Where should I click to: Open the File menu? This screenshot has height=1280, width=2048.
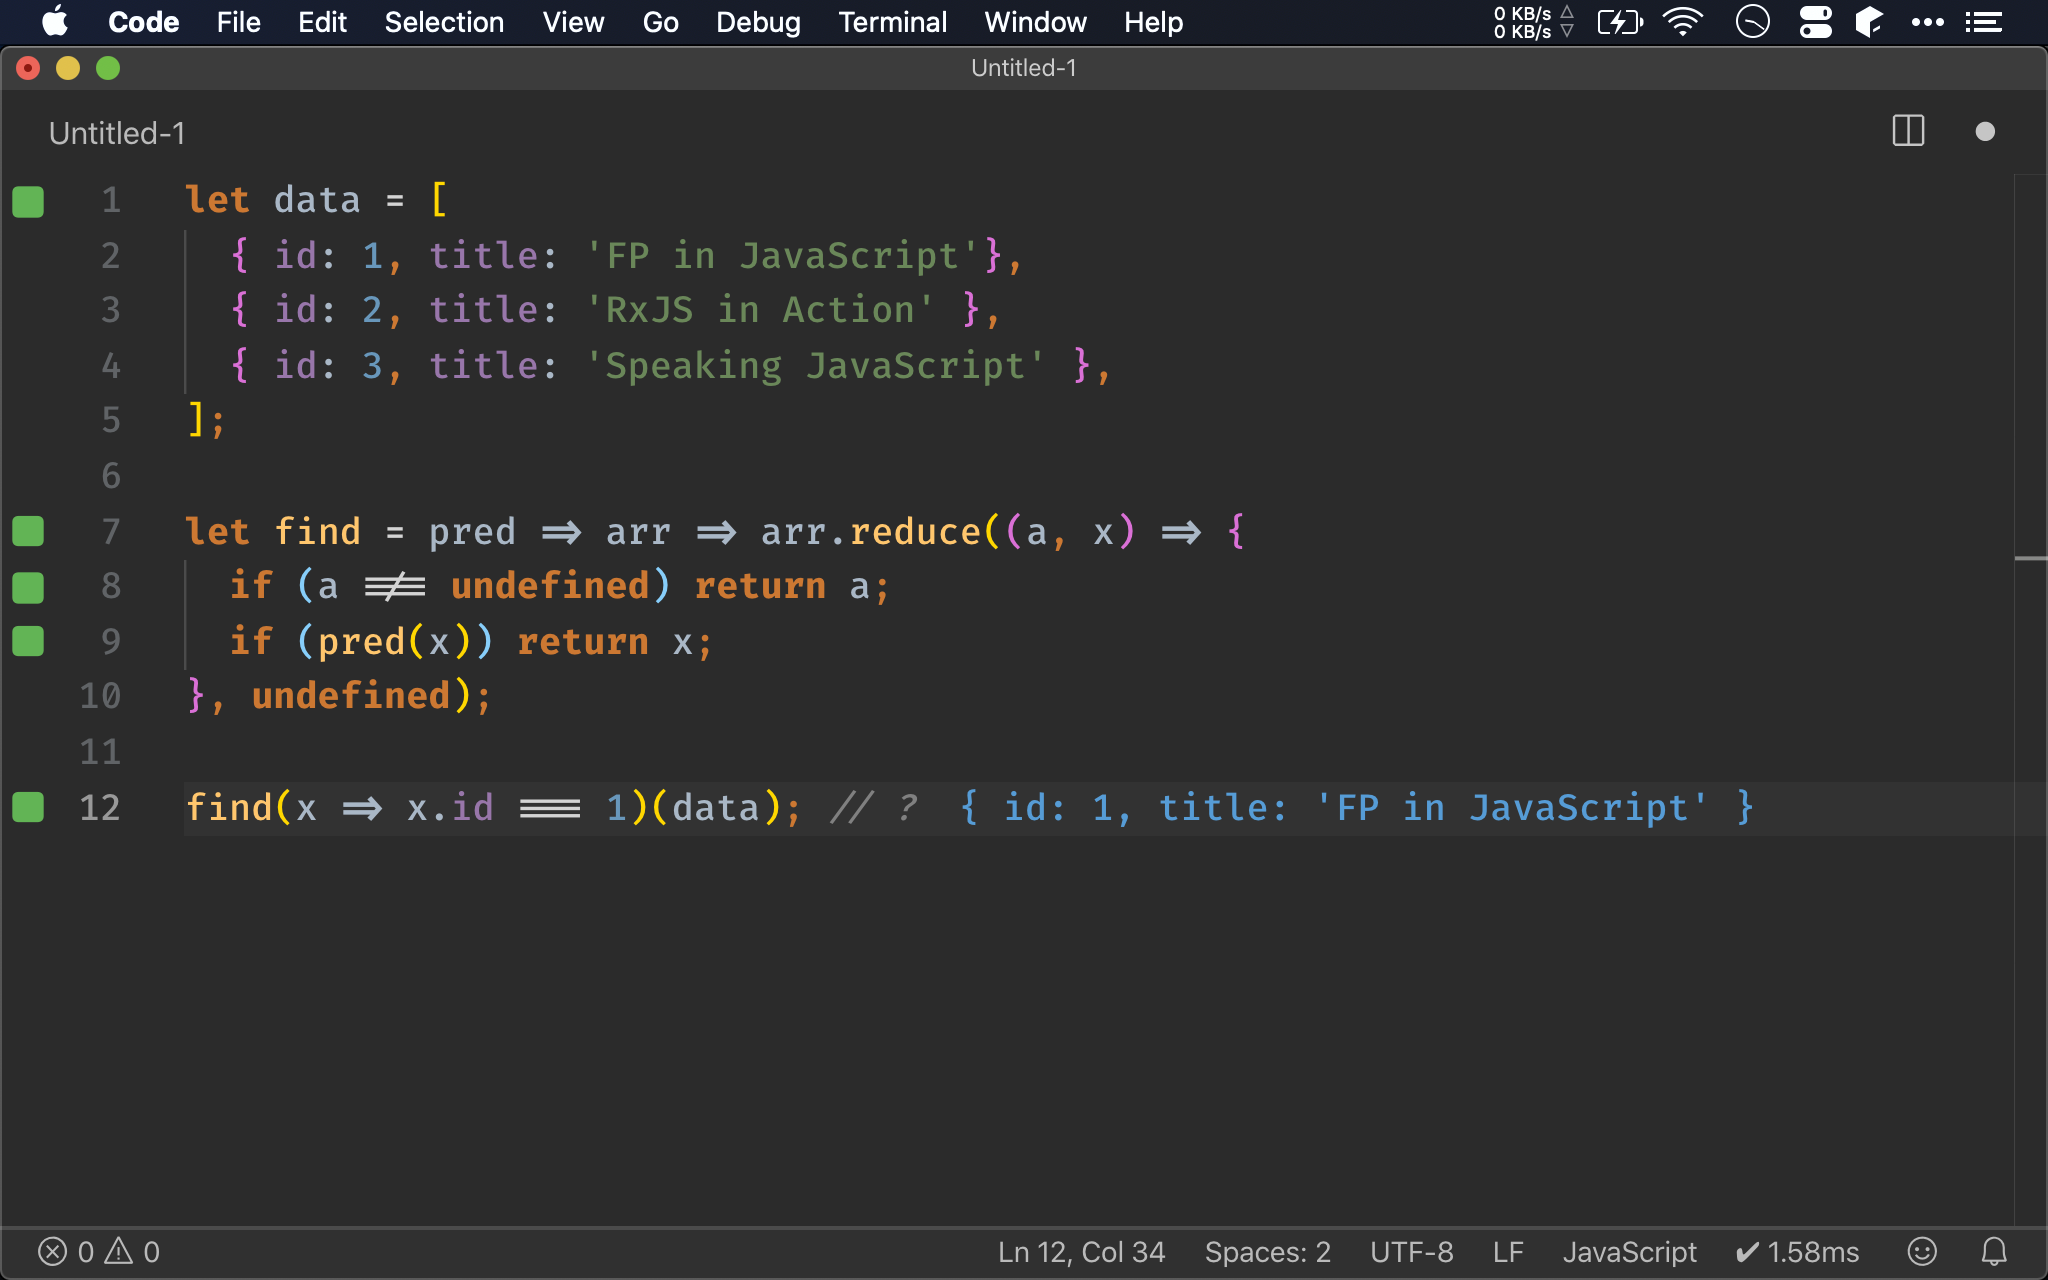(238, 22)
